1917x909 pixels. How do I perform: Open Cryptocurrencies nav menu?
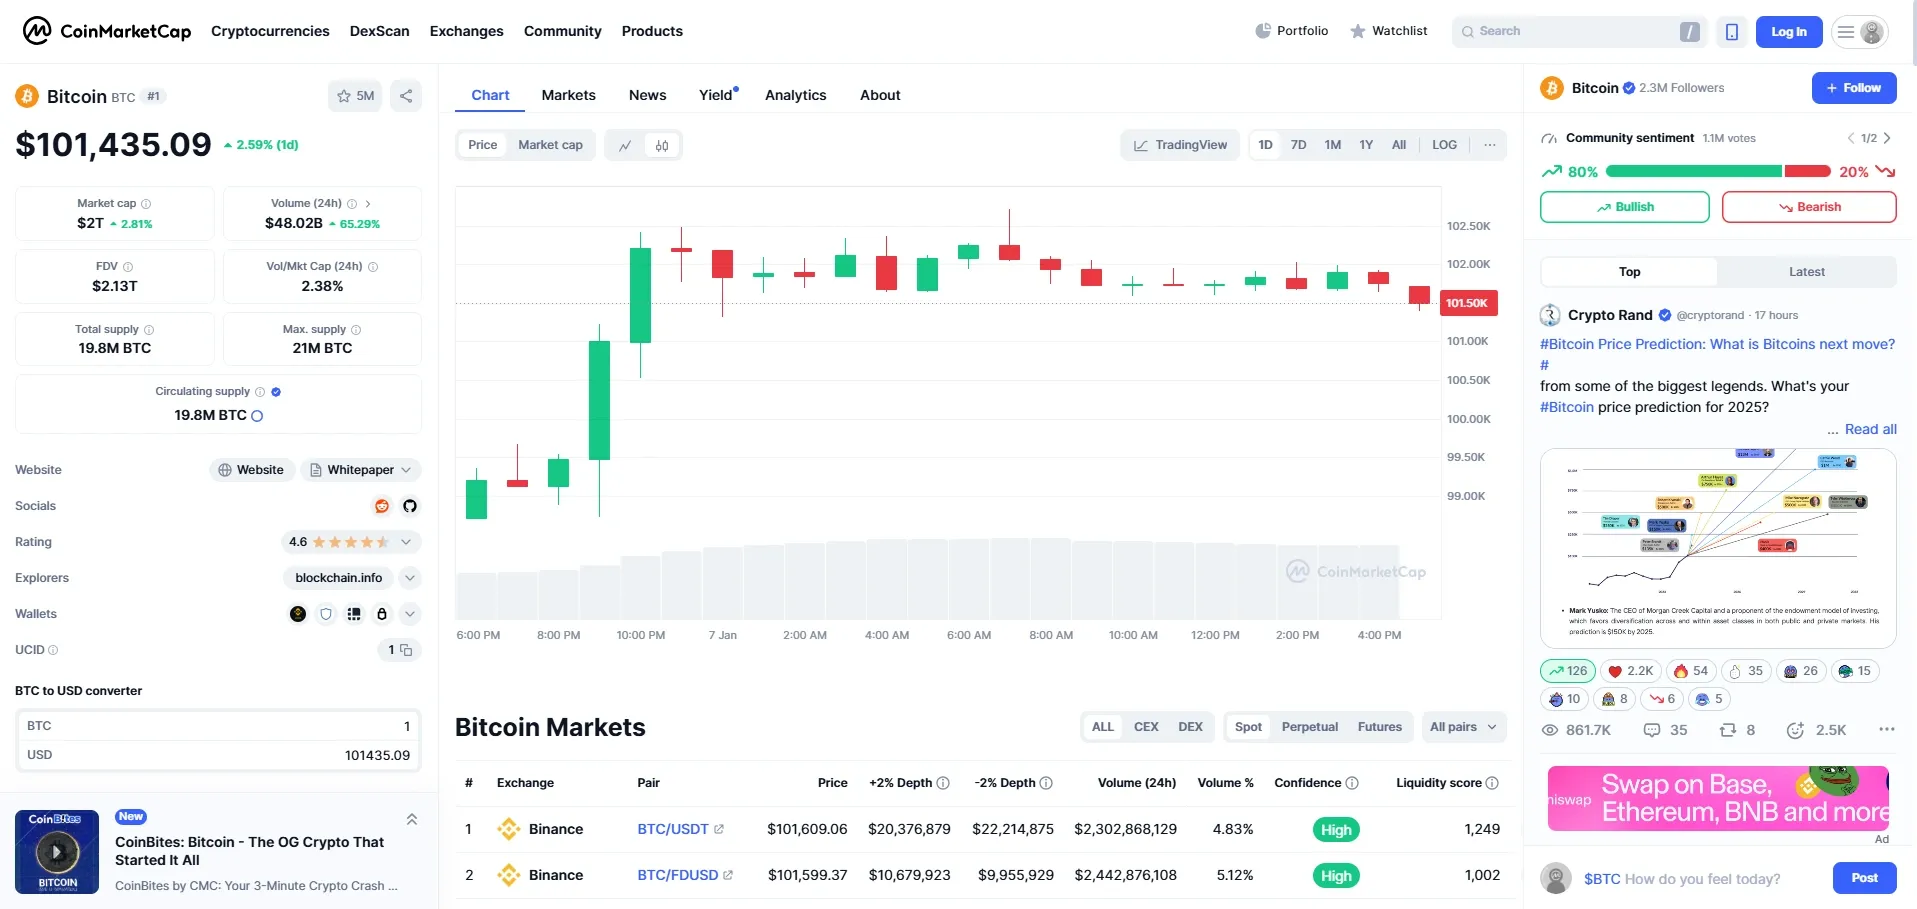[x=270, y=31]
